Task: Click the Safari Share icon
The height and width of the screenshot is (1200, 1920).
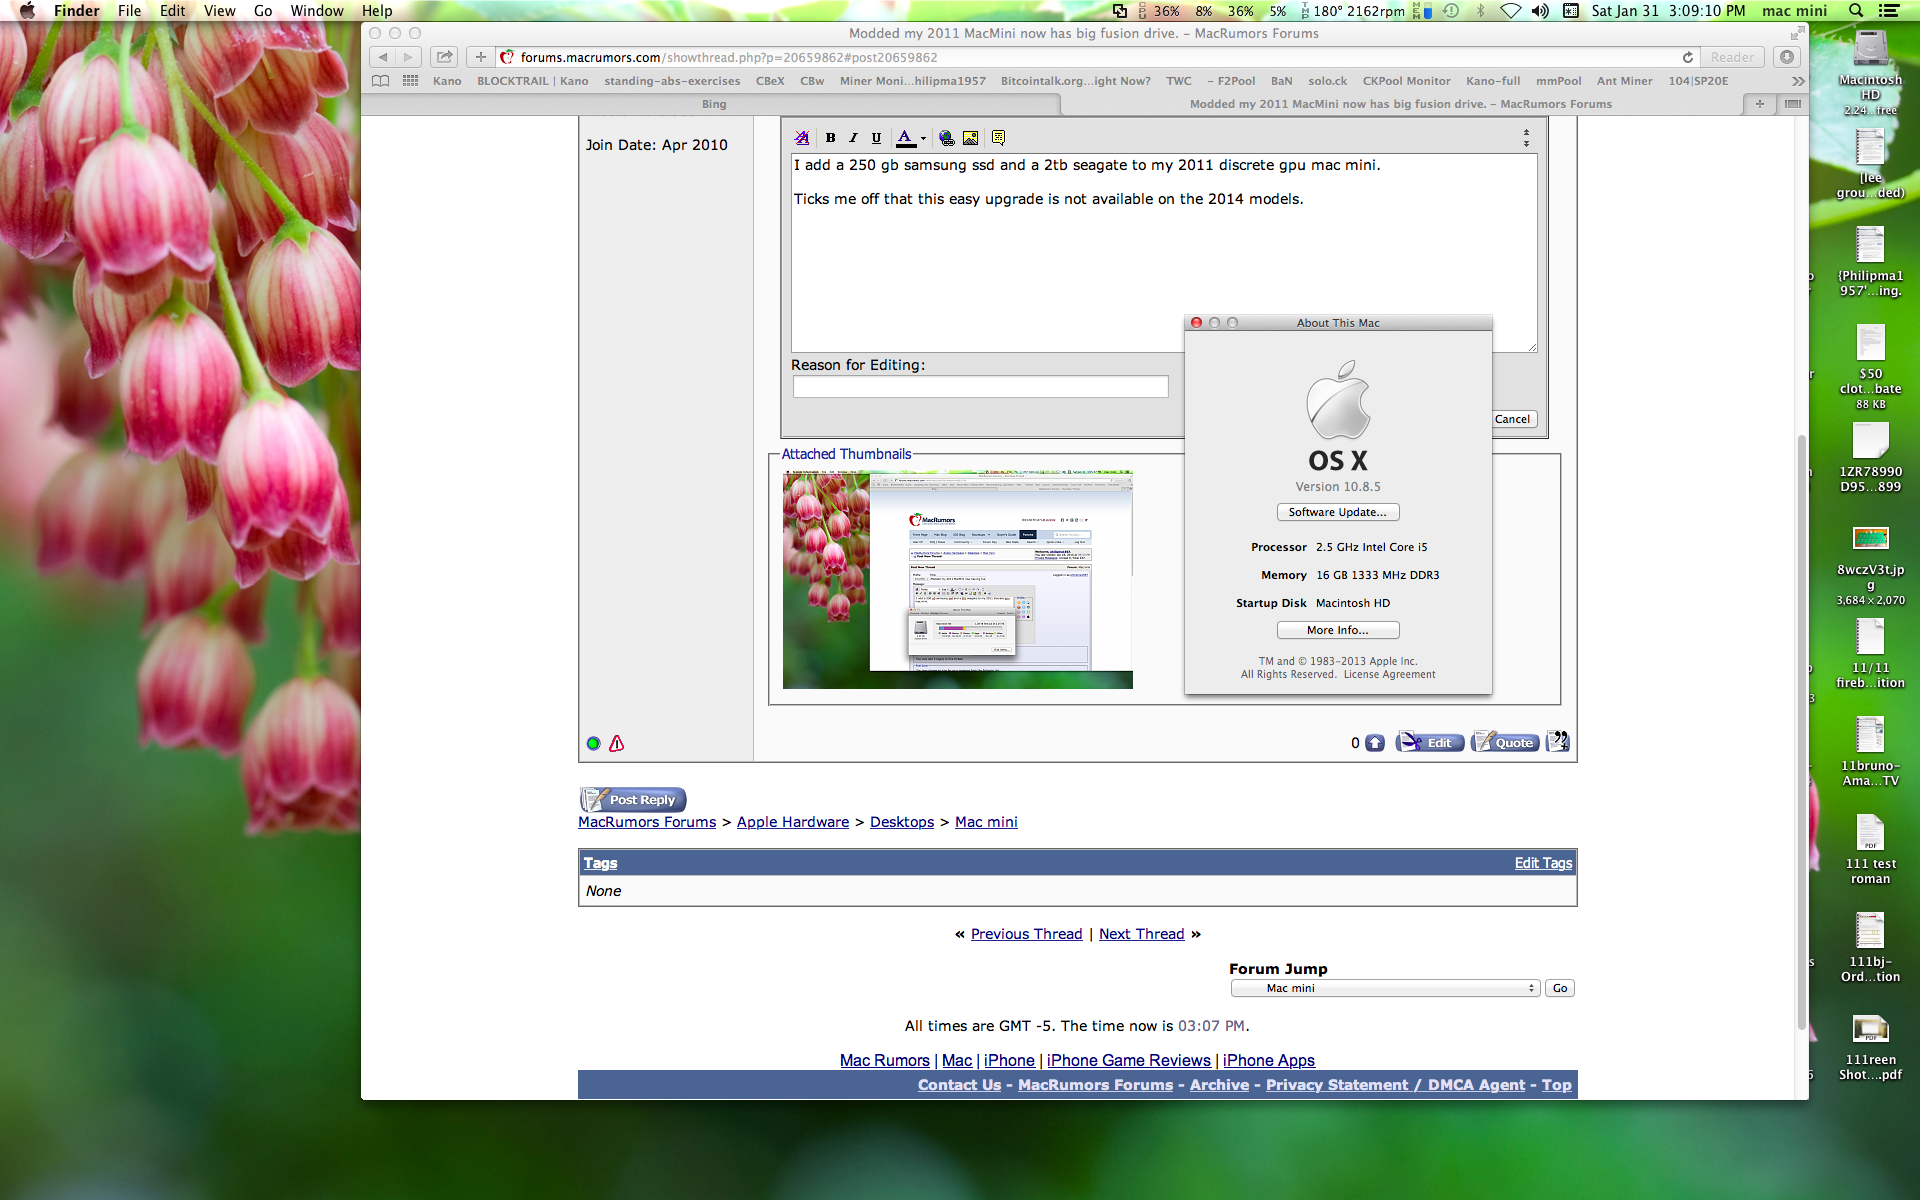Action: tap(445, 57)
